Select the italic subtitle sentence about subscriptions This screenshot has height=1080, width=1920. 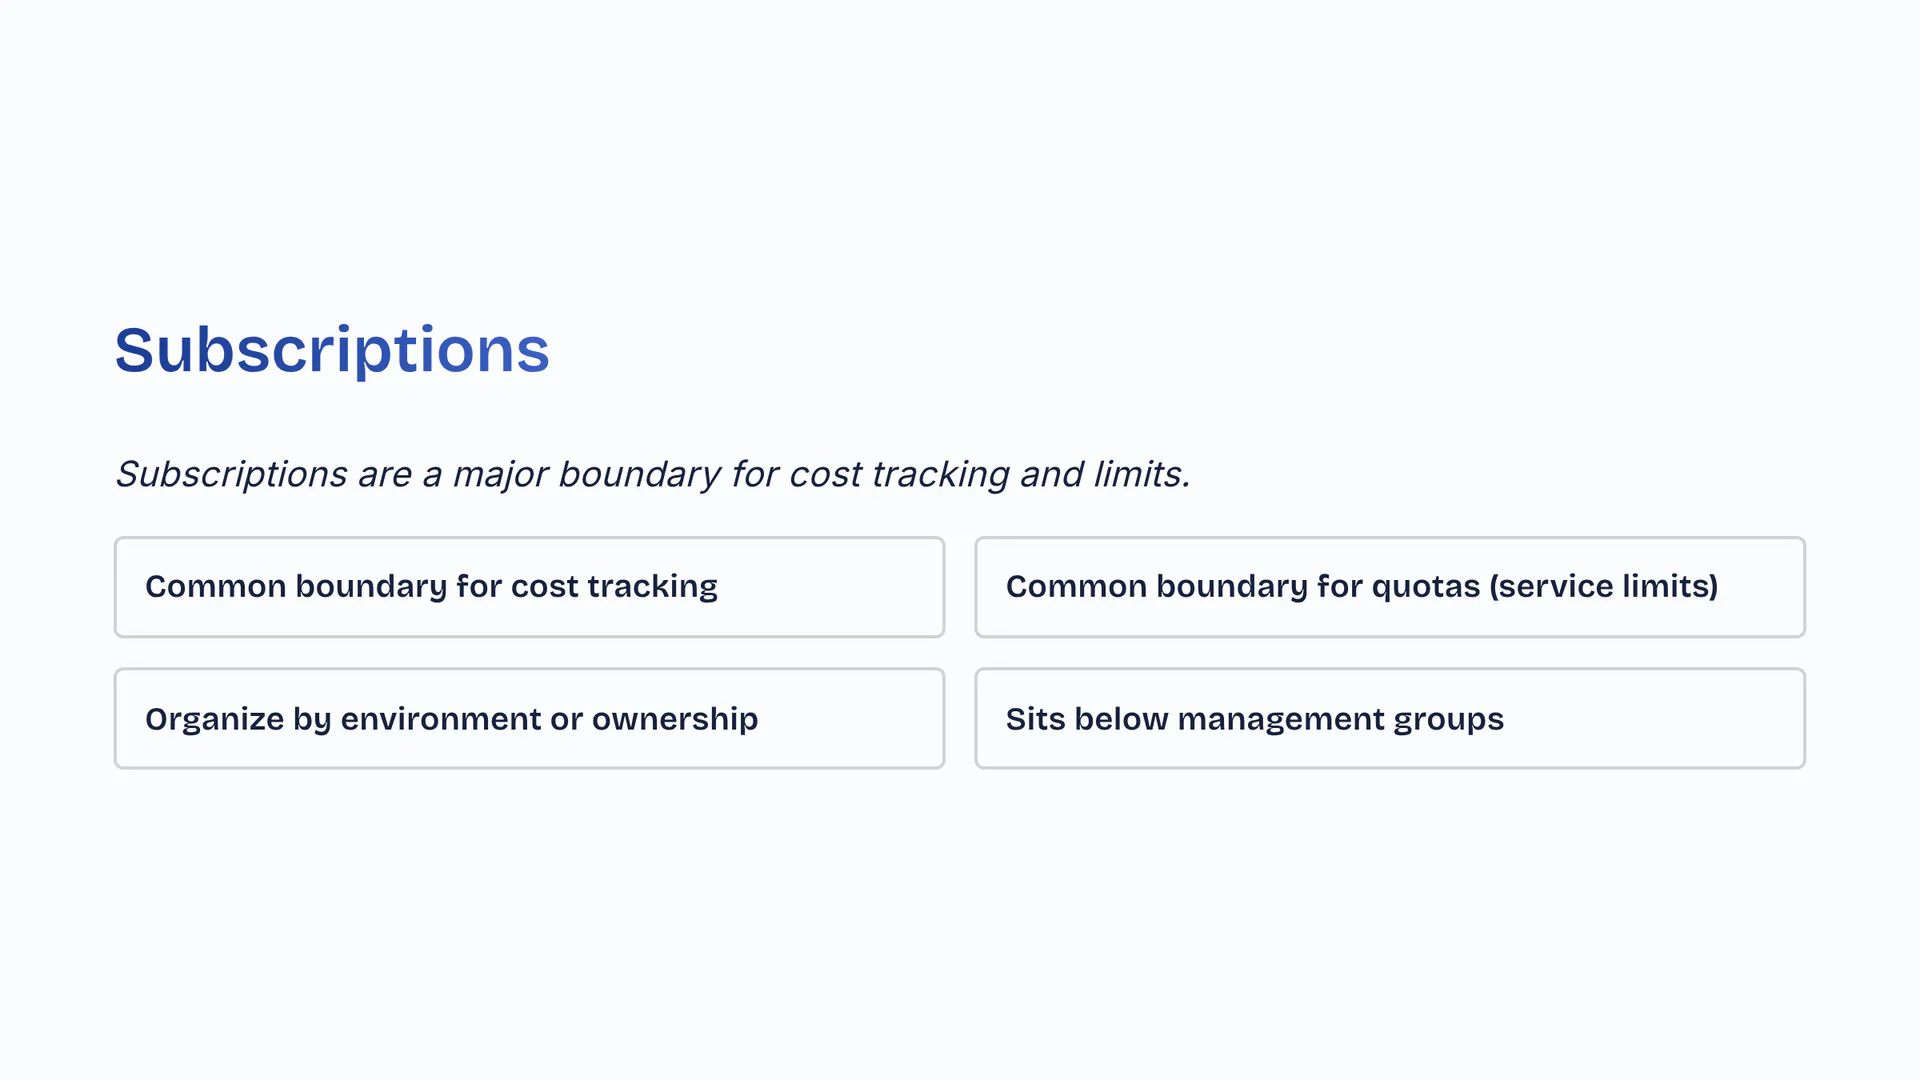click(652, 474)
